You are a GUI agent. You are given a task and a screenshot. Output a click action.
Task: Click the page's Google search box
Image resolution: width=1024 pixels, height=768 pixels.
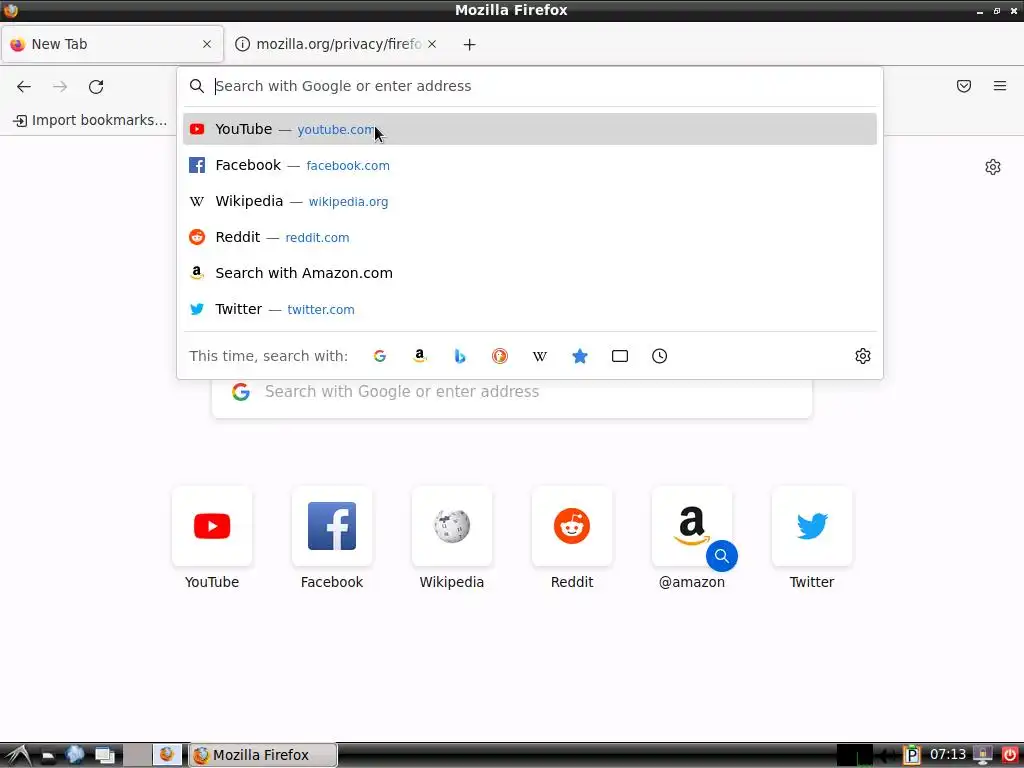point(512,392)
